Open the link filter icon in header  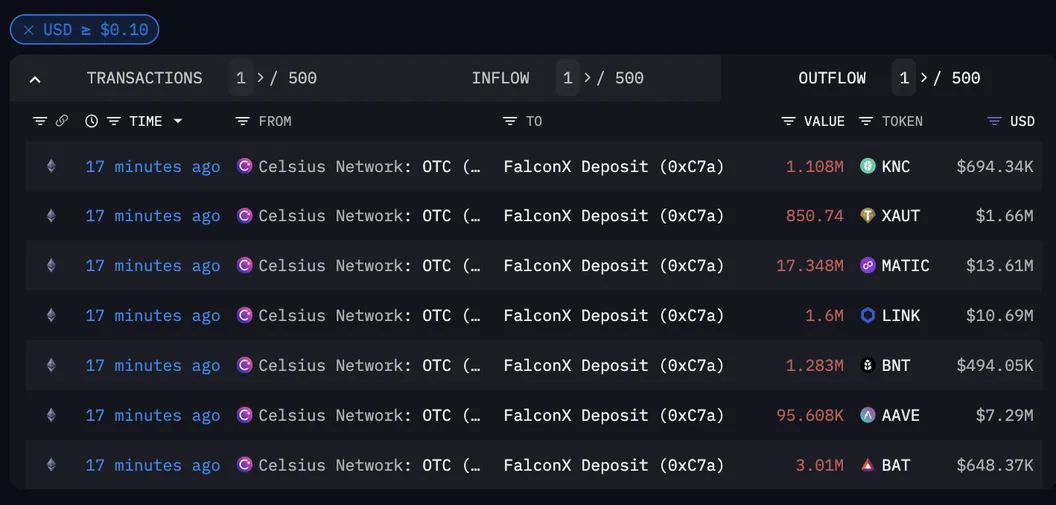[x=62, y=121]
